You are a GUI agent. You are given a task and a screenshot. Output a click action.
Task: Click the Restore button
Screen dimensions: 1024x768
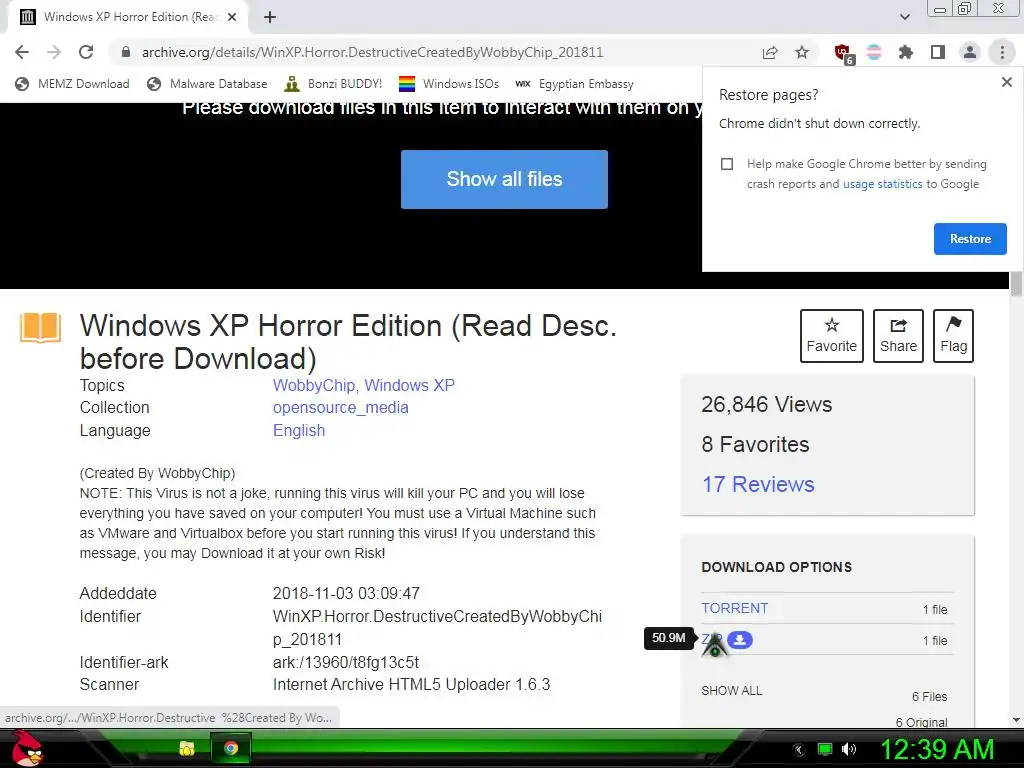[970, 239]
